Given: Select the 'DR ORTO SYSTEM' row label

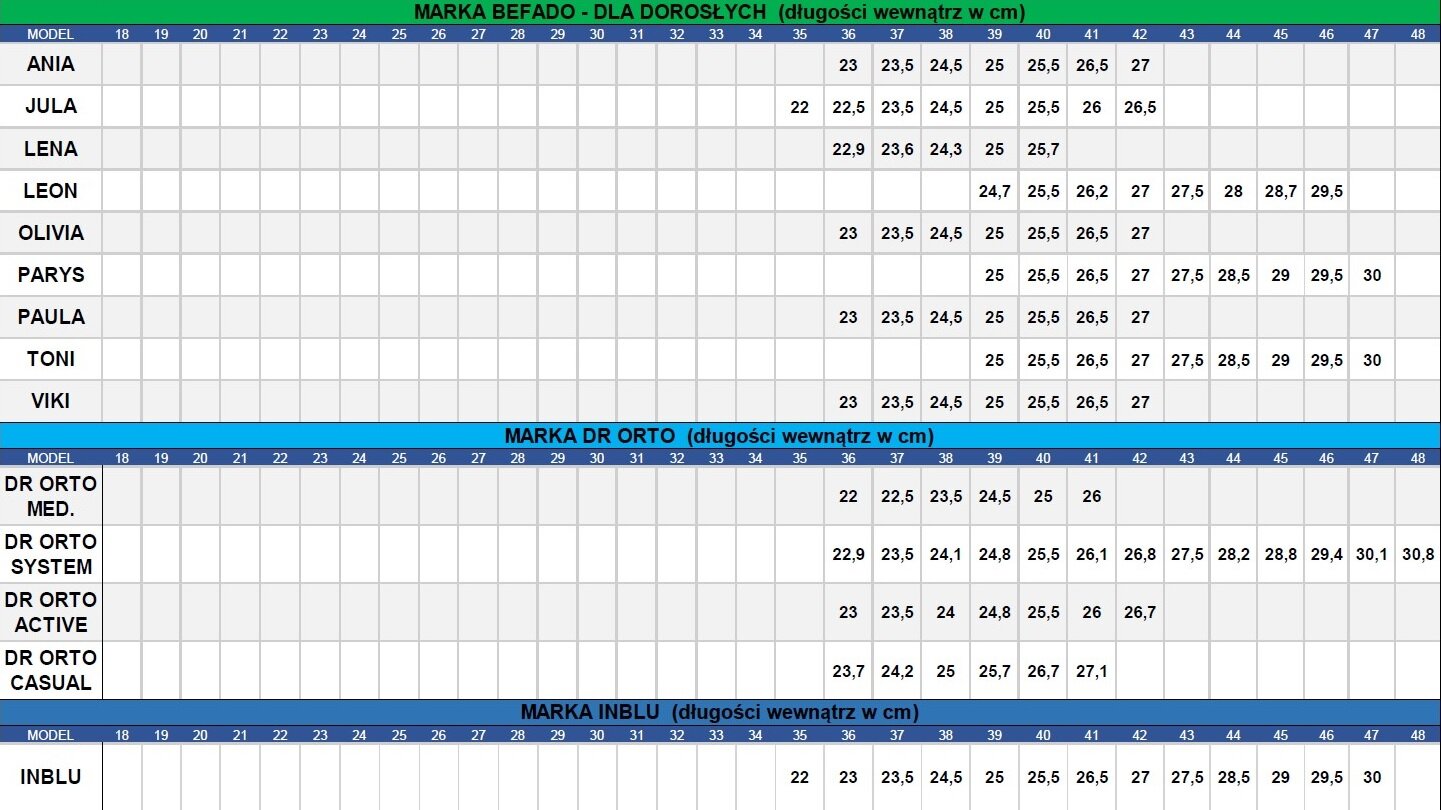Looking at the screenshot, I should 51,554.
